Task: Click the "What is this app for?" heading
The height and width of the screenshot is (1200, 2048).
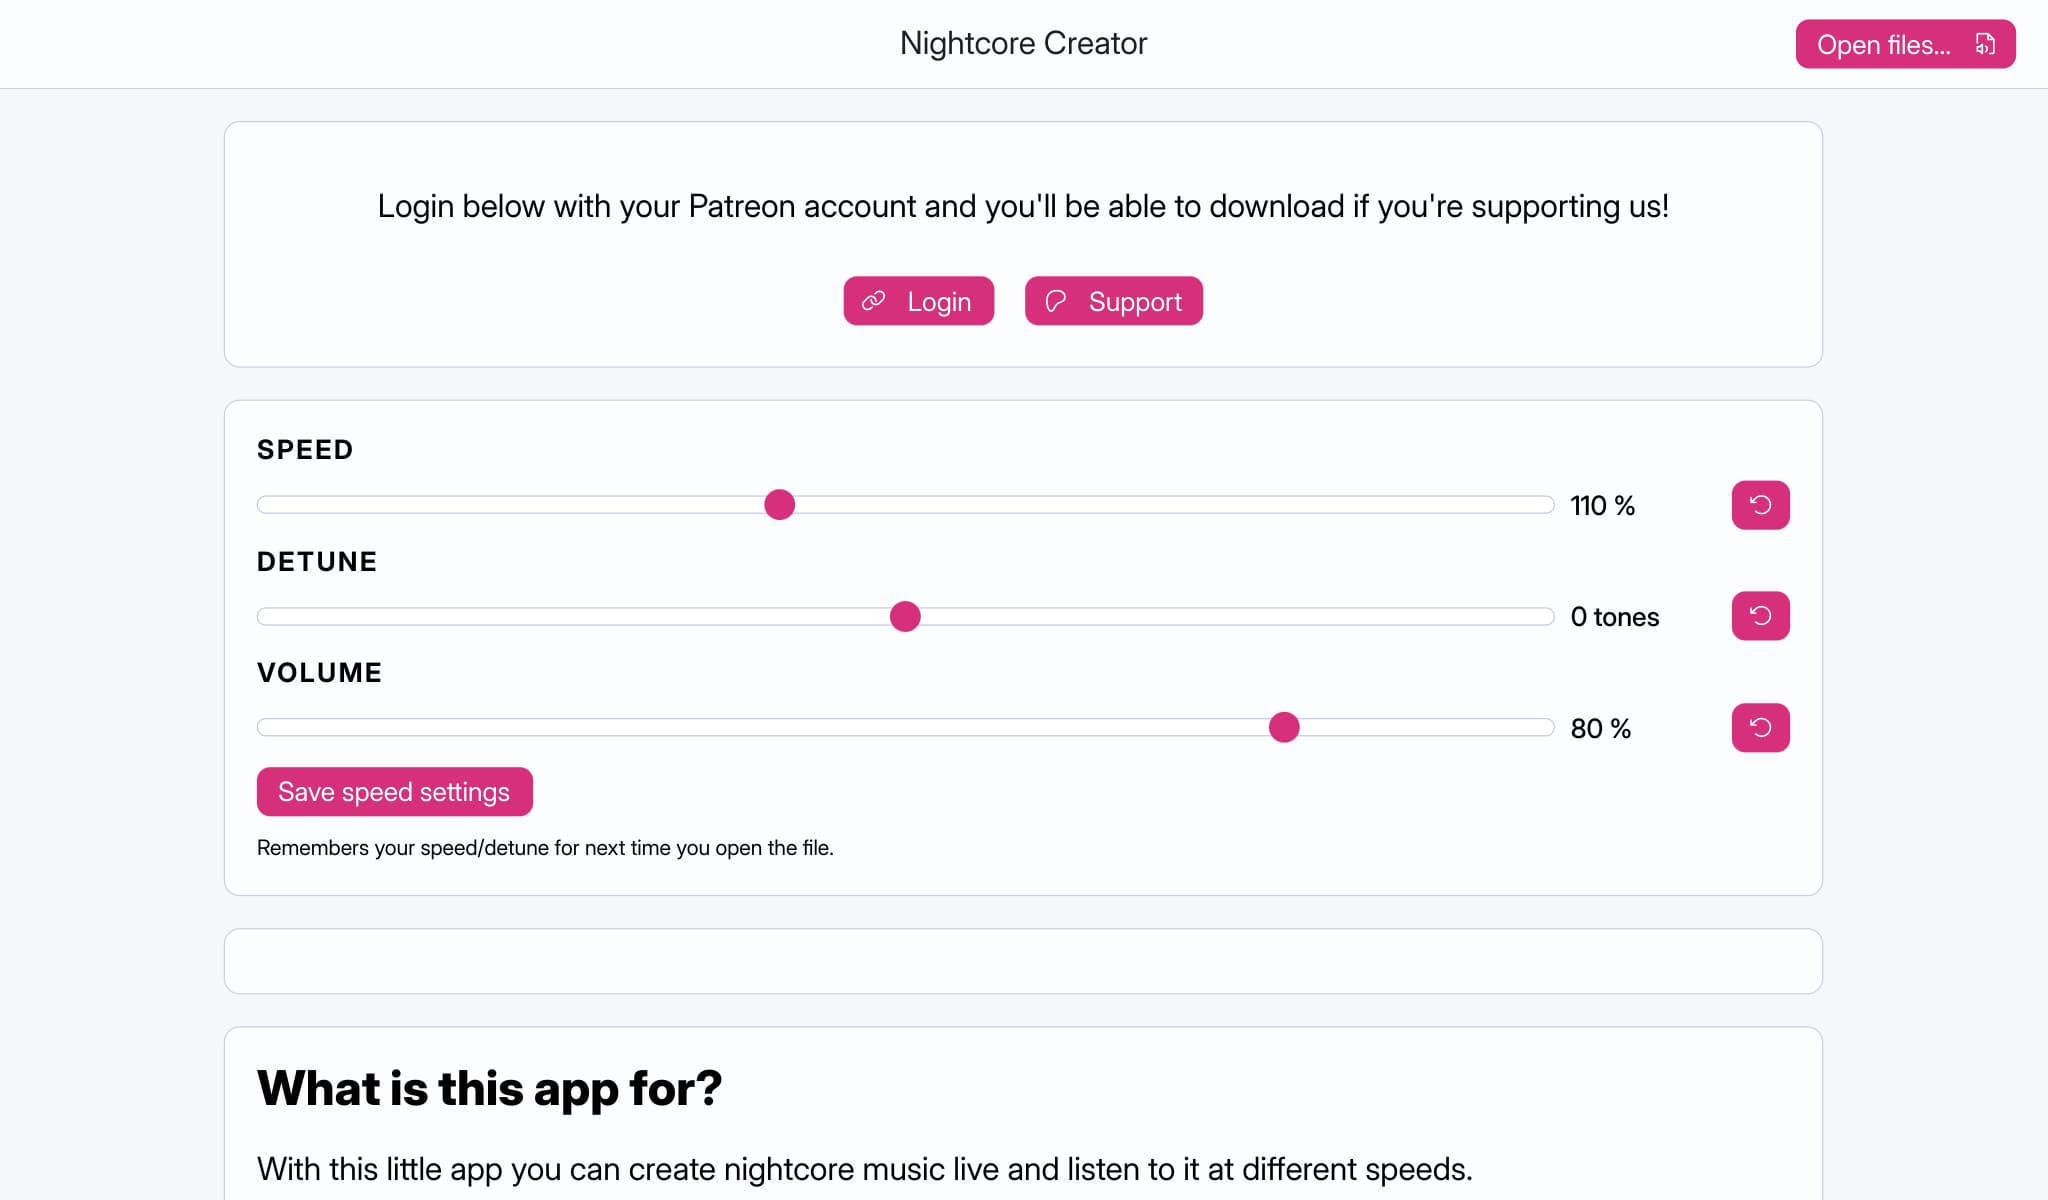Action: pos(489,1088)
